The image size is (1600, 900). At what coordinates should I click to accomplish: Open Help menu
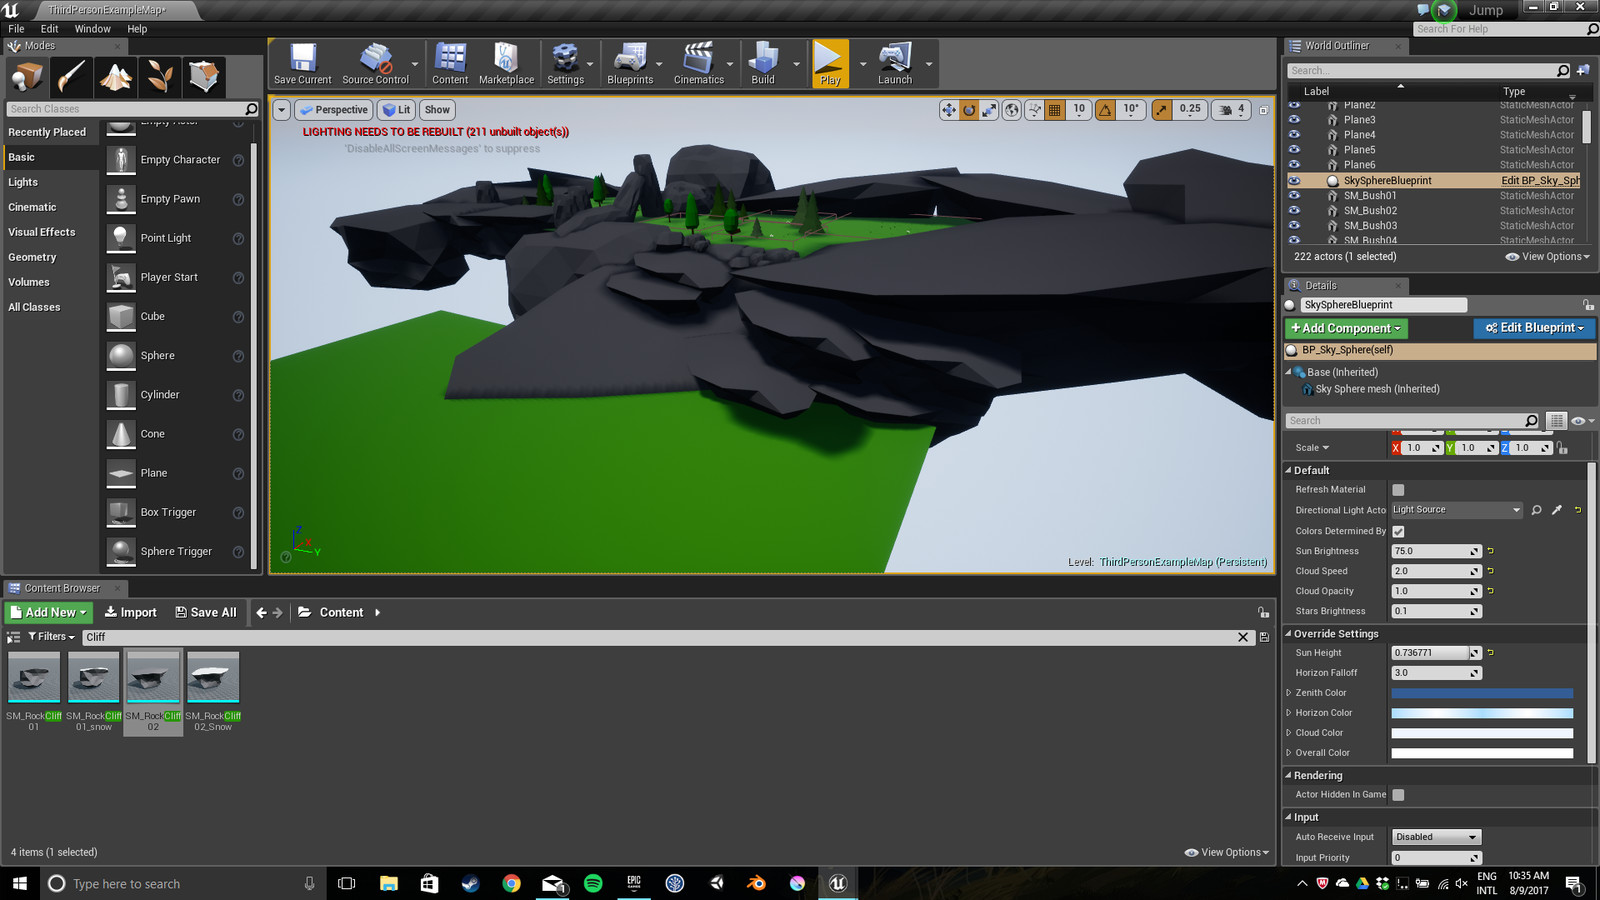point(137,29)
